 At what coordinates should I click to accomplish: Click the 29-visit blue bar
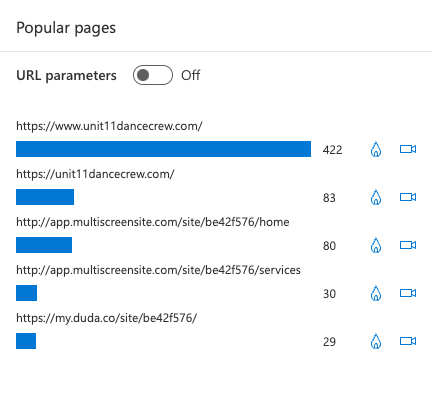click(x=26, y=341)
